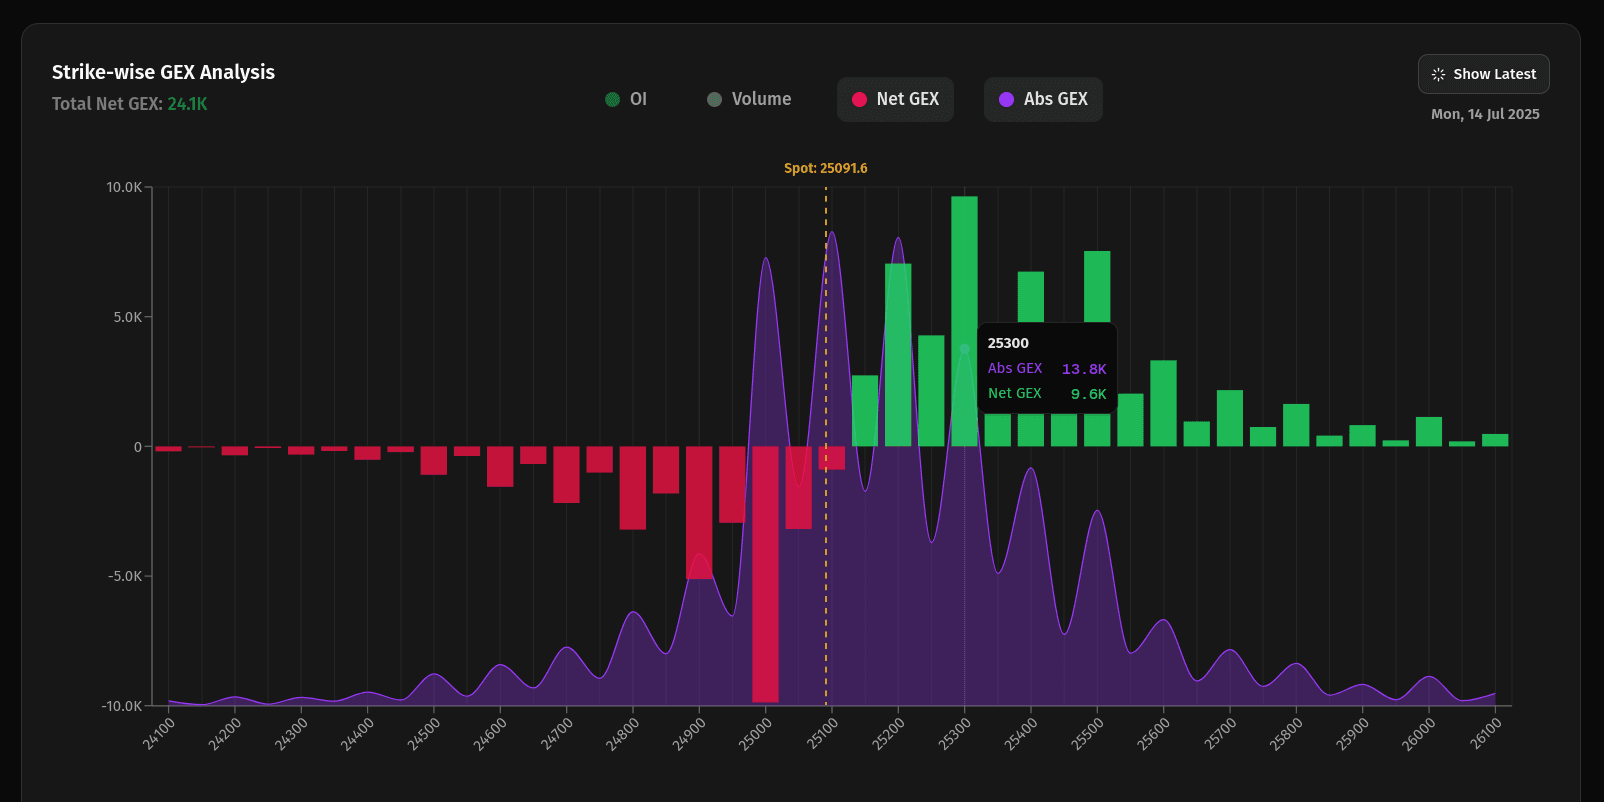
Task: Click the date Mon, 14 Jul 2025
Action: coord(1485,114)
